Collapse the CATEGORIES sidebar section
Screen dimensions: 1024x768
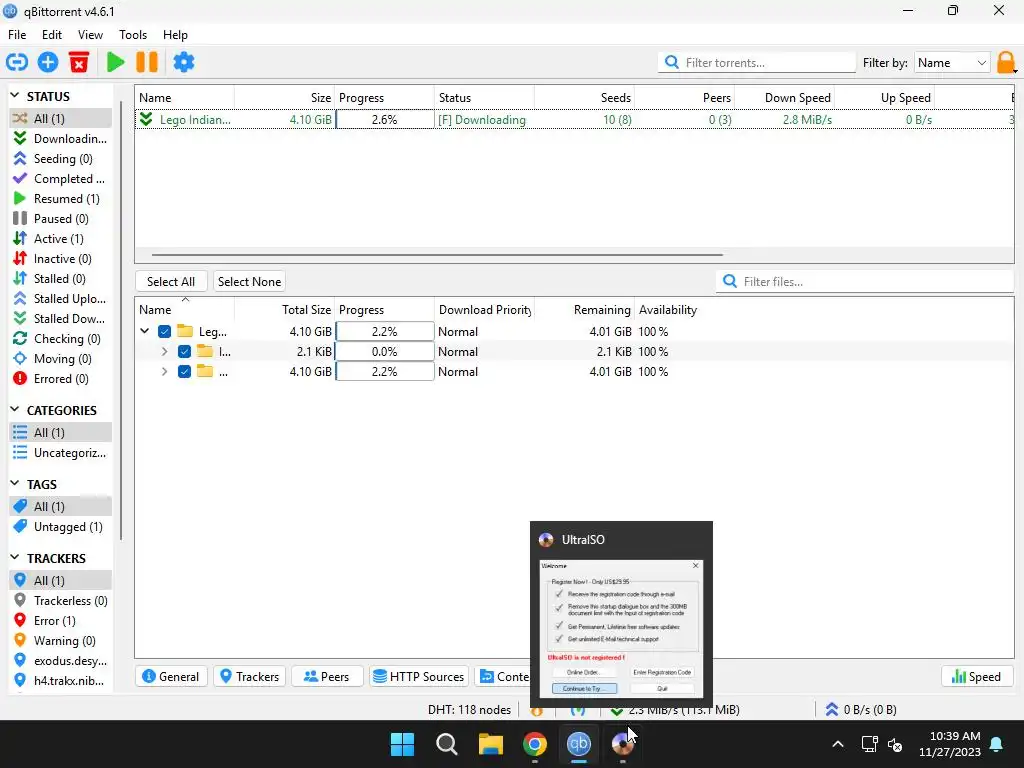pyautogui.click(x=15, y=410)
